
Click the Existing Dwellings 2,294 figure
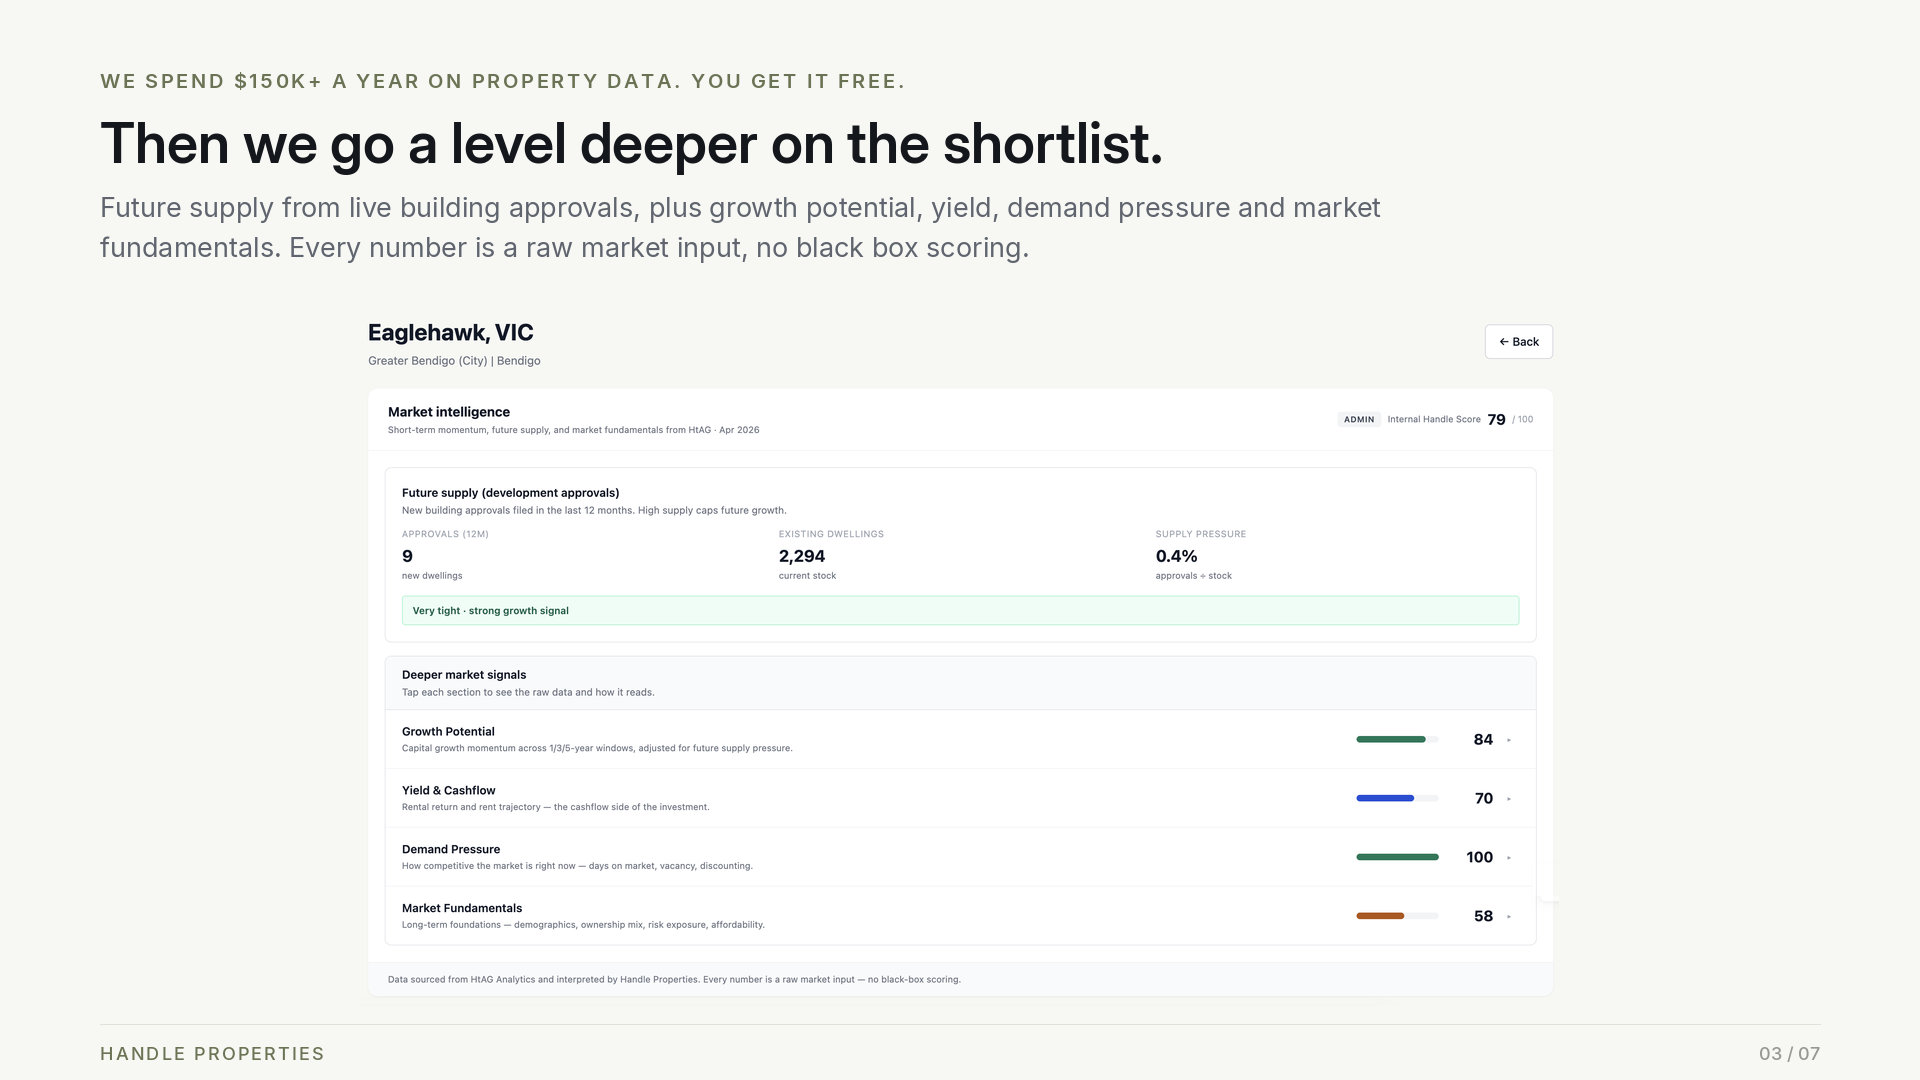point(802,557)
